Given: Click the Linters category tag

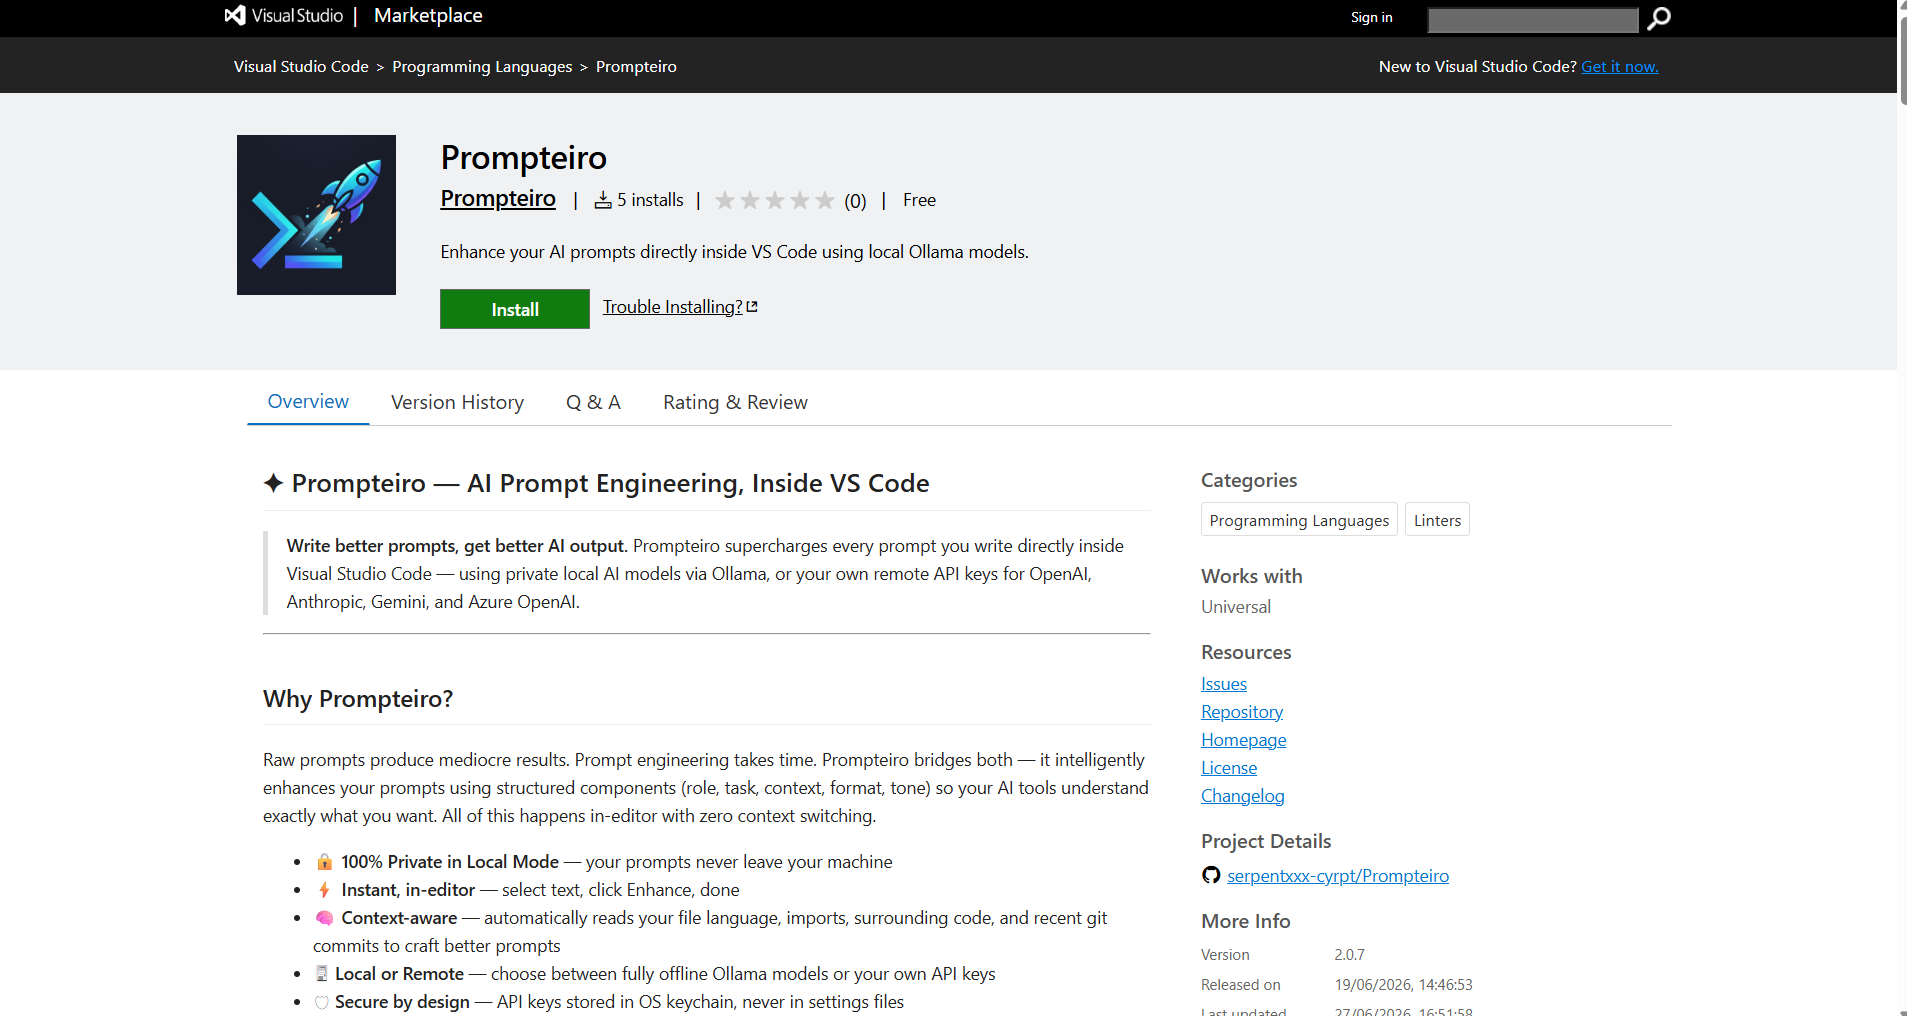Looking at the screenshot, I should (x=1437, y=520).
